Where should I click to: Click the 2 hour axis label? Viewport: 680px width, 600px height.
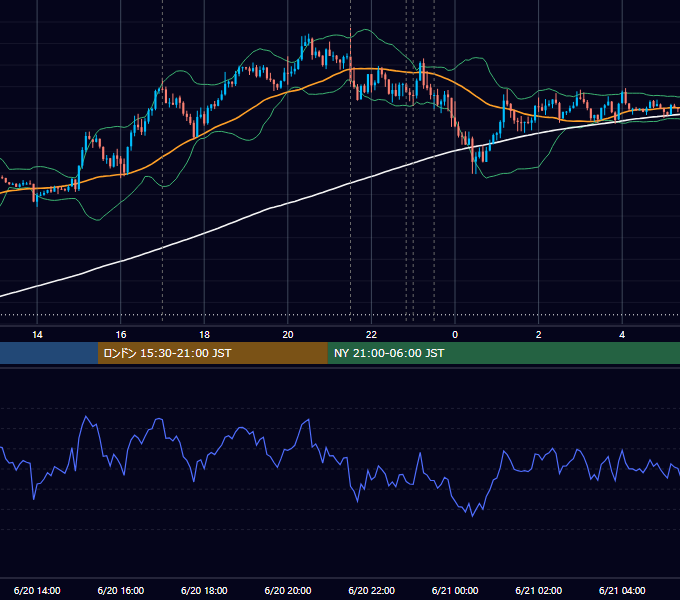coord(539,335)
